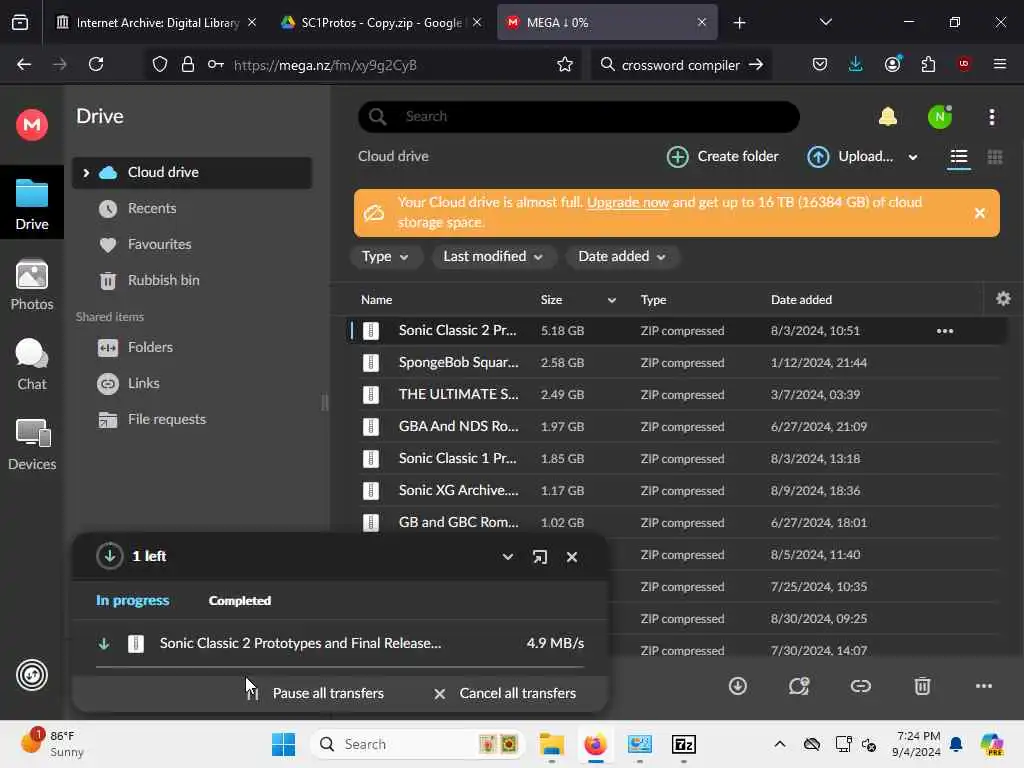Screen dimensions: 1024x768
Task: Open a new browser tab
Action: 739,22
